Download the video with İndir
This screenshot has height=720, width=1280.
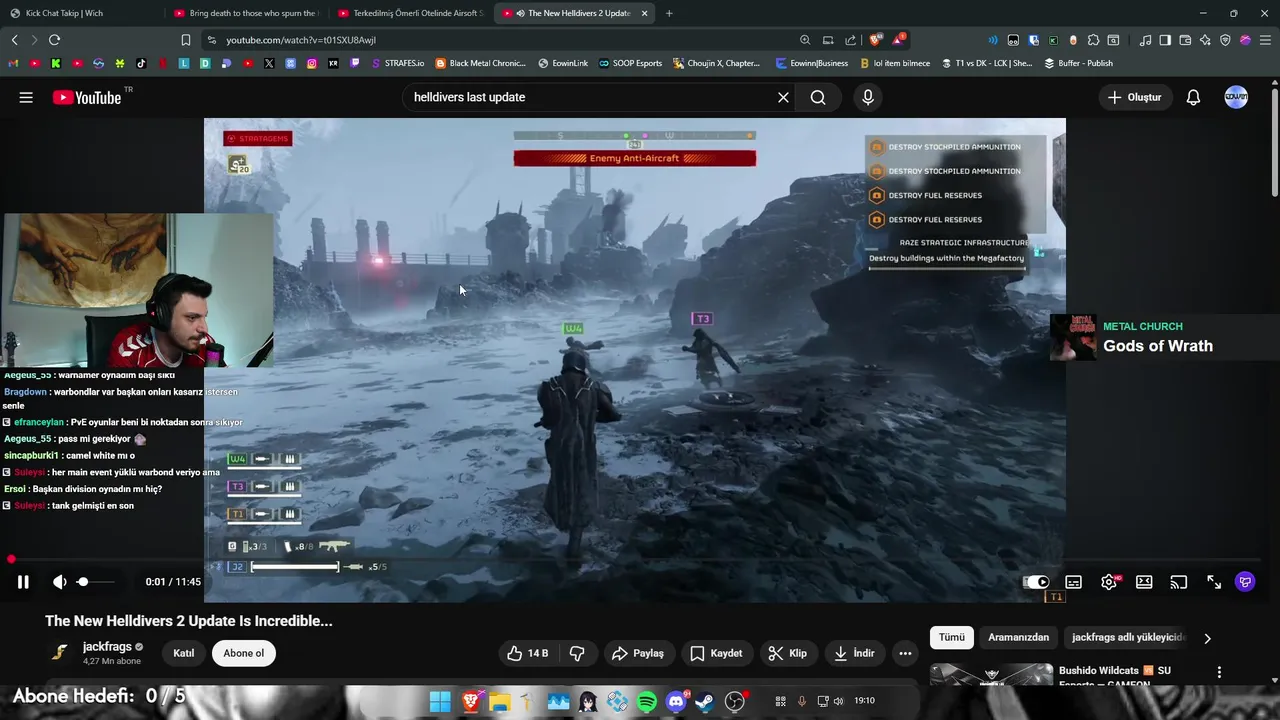coord(854,653)
